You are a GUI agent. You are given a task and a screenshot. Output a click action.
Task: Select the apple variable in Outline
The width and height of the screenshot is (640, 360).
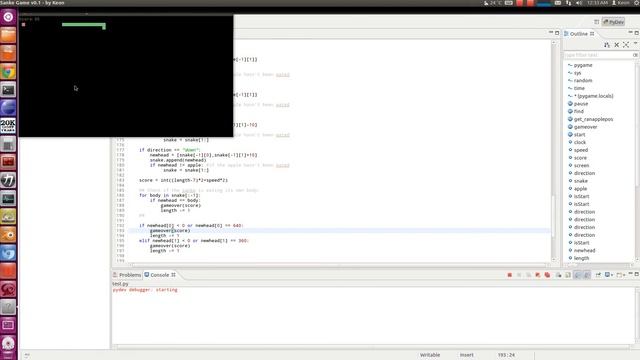click(580, 189)
